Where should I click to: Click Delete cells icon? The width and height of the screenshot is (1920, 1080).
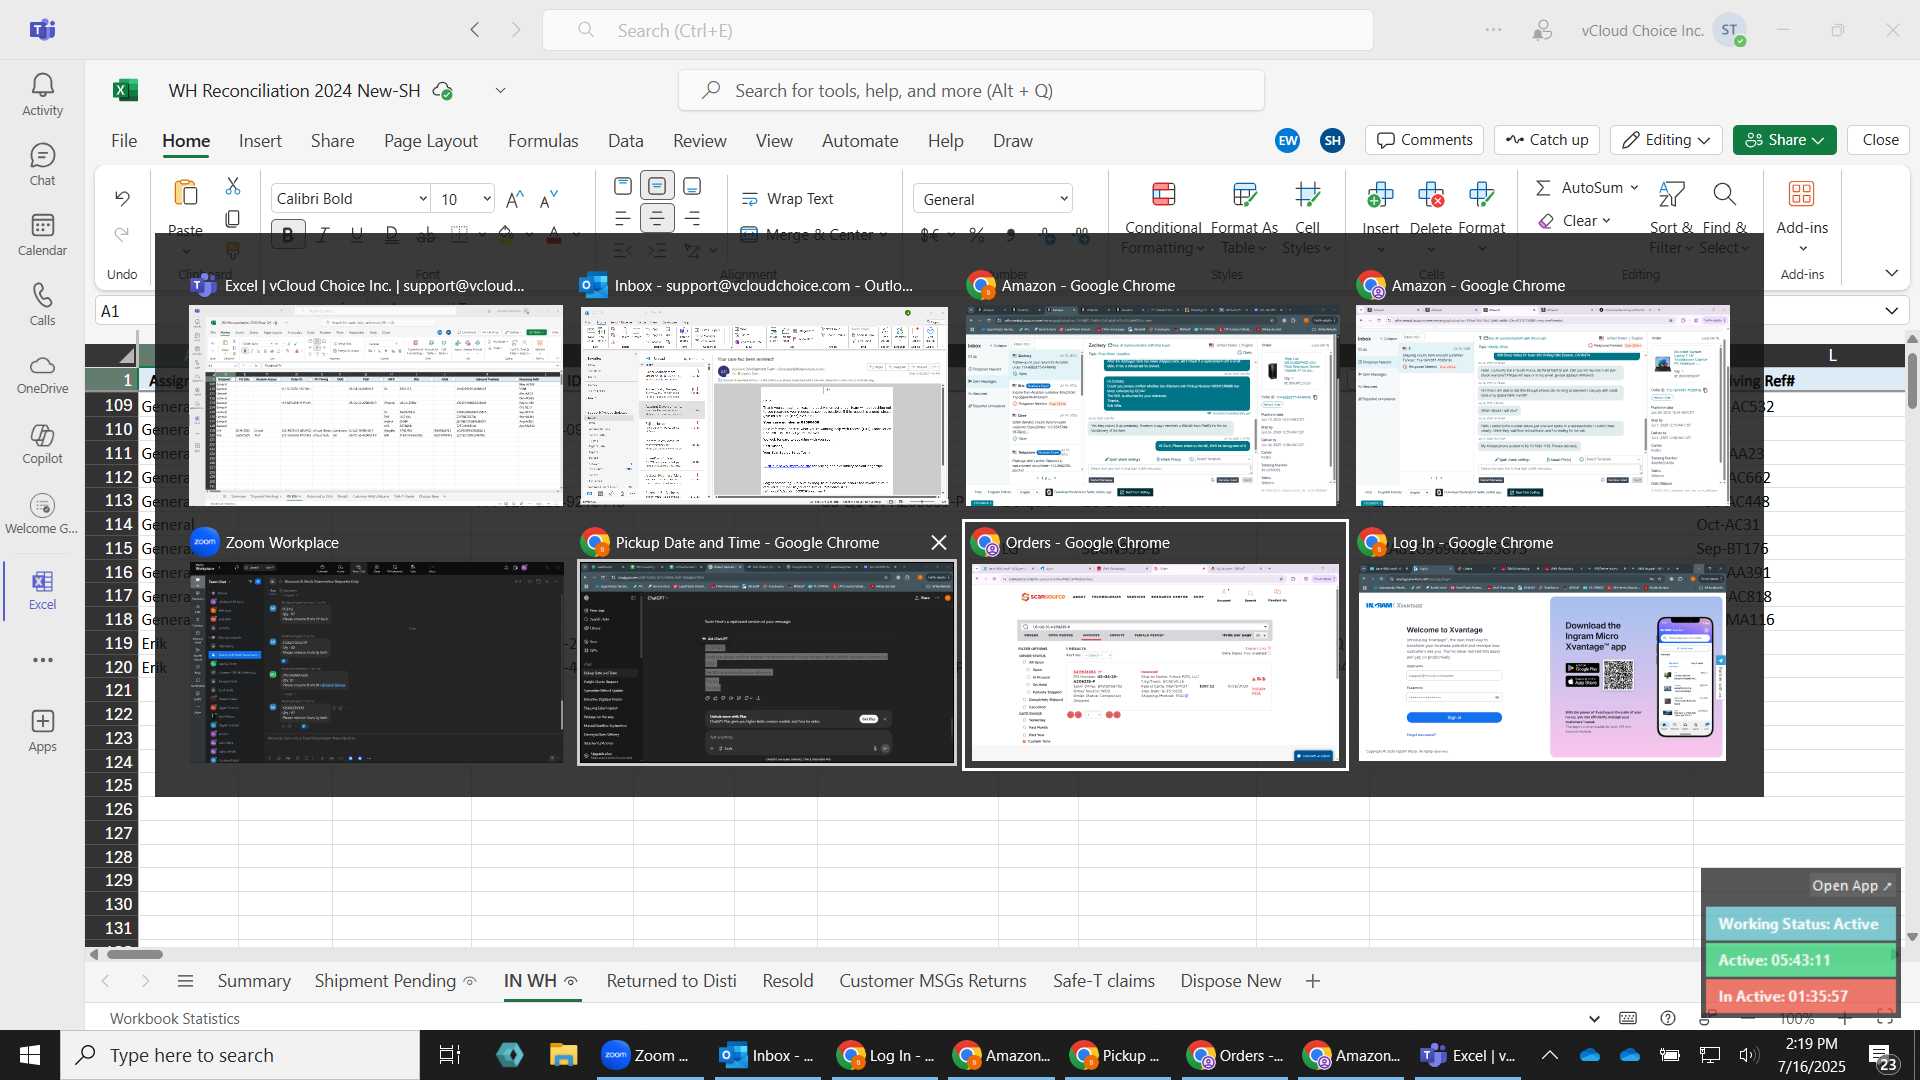point(1431,194)
